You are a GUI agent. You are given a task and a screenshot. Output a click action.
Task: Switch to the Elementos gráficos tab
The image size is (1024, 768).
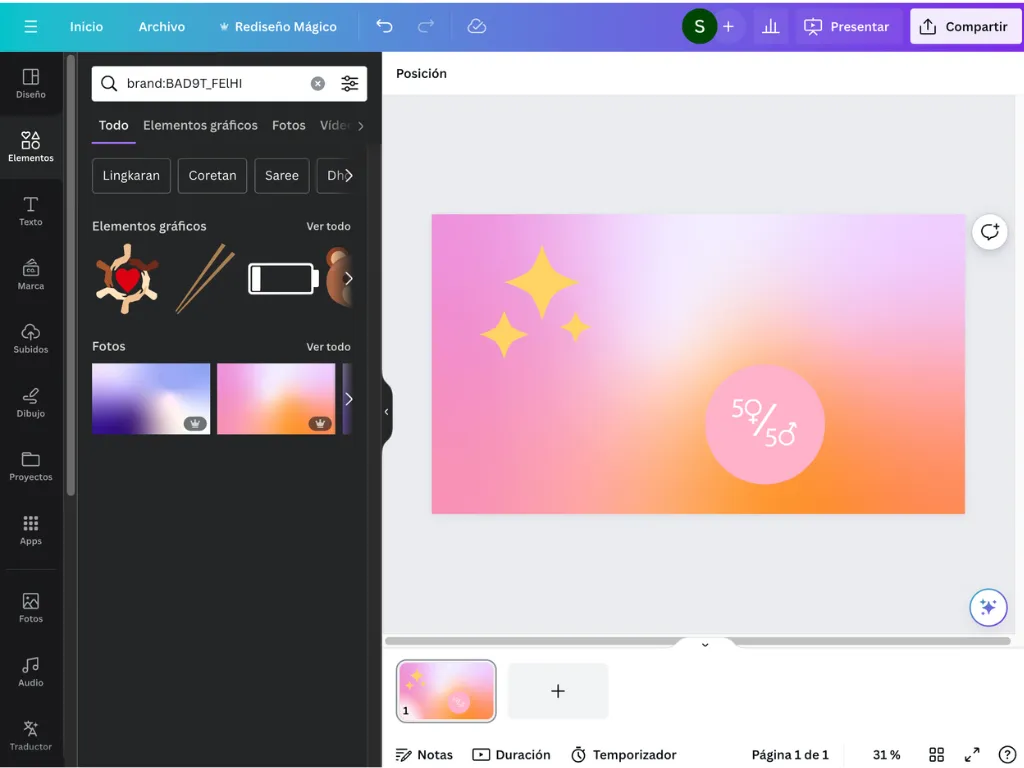200,125
